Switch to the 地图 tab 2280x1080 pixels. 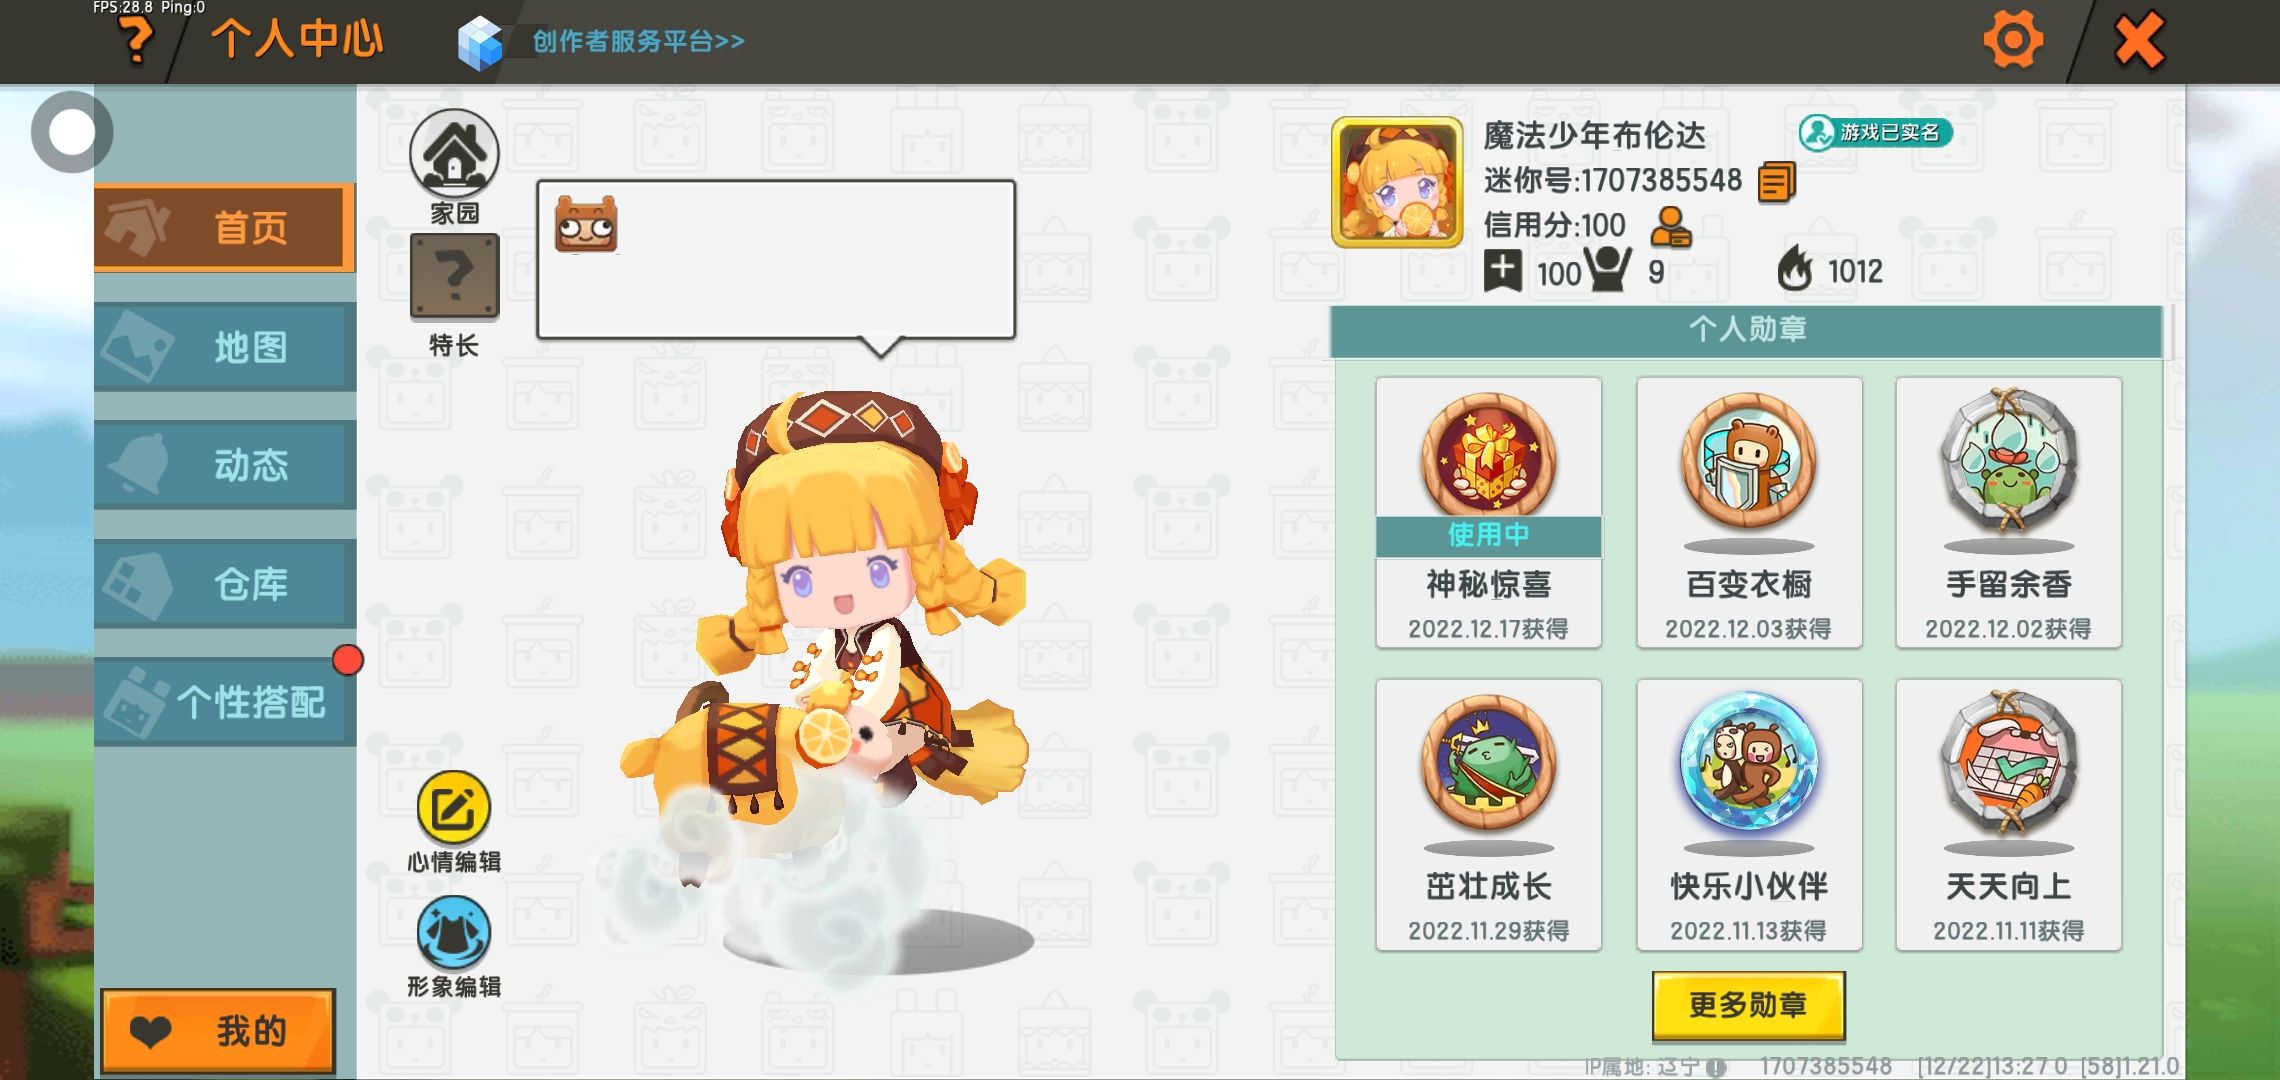(224, 347)
